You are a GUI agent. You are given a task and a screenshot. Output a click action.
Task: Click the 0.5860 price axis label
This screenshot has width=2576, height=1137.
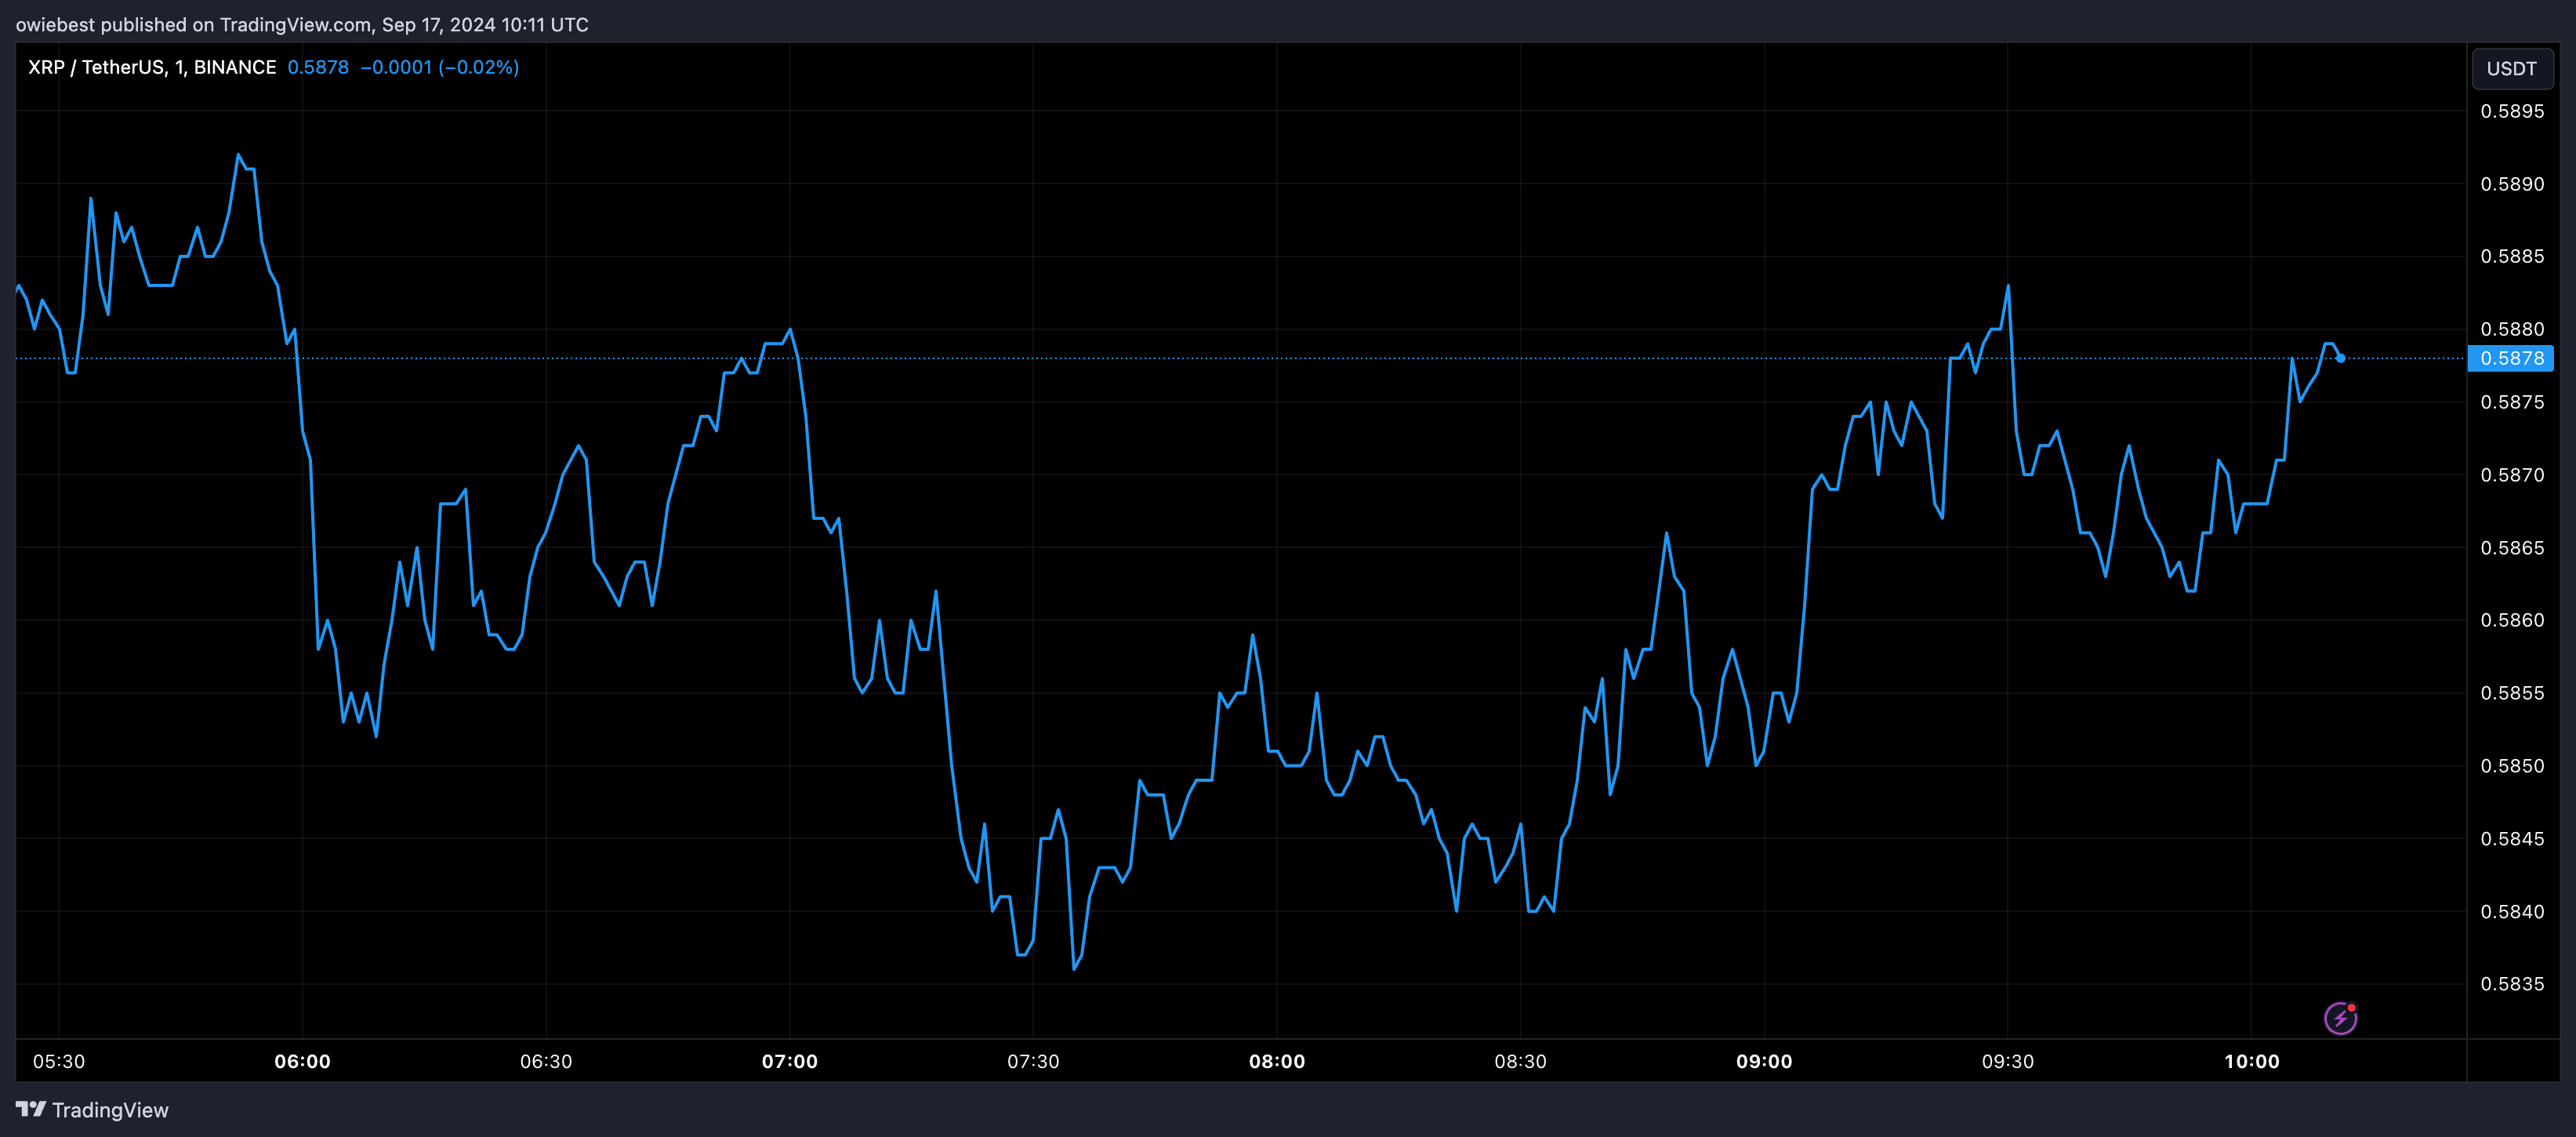click(x=2512, y=620)
